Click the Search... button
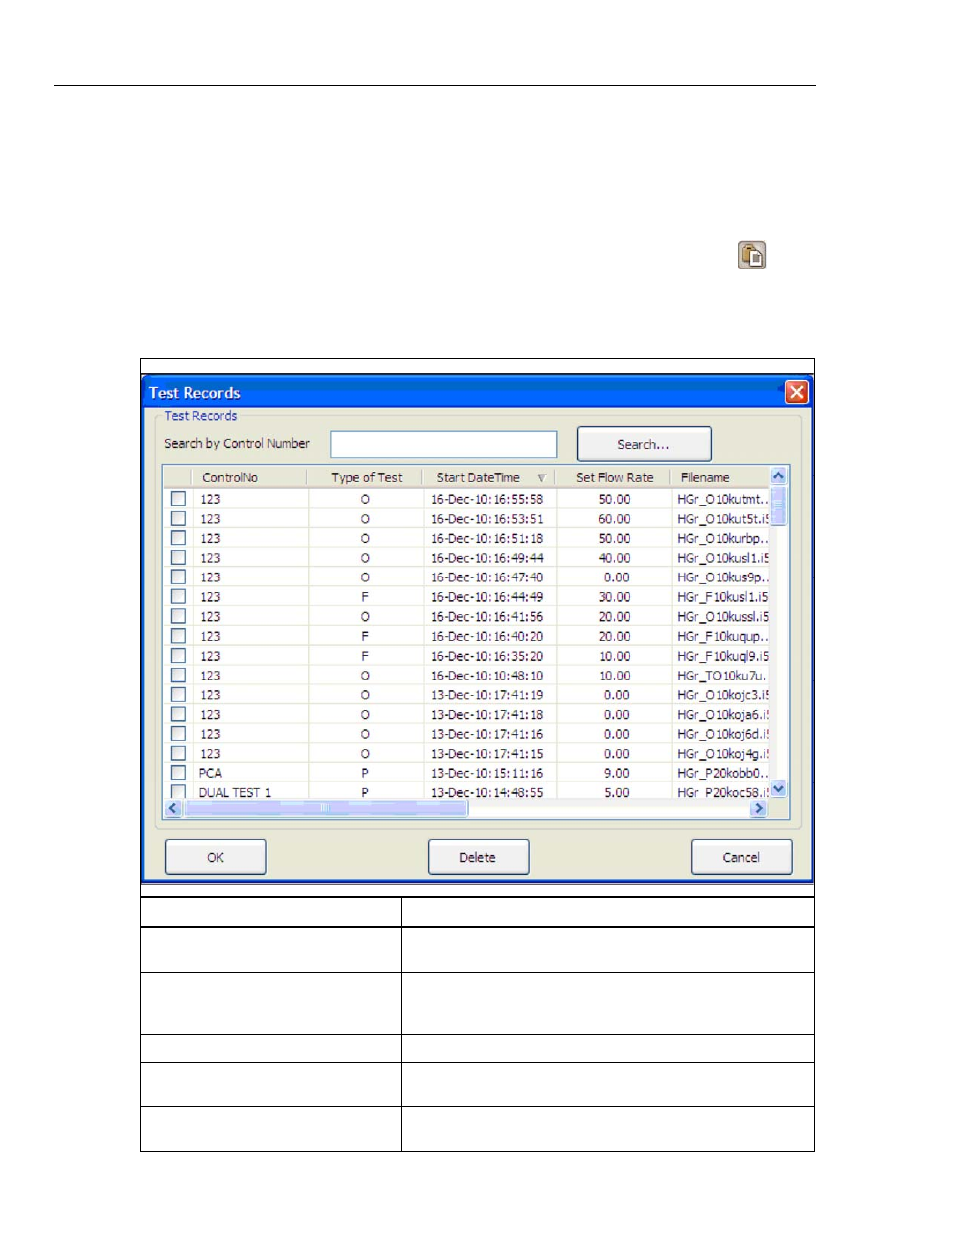Screen dimensions: 954x1235 [x=644, y=444]
